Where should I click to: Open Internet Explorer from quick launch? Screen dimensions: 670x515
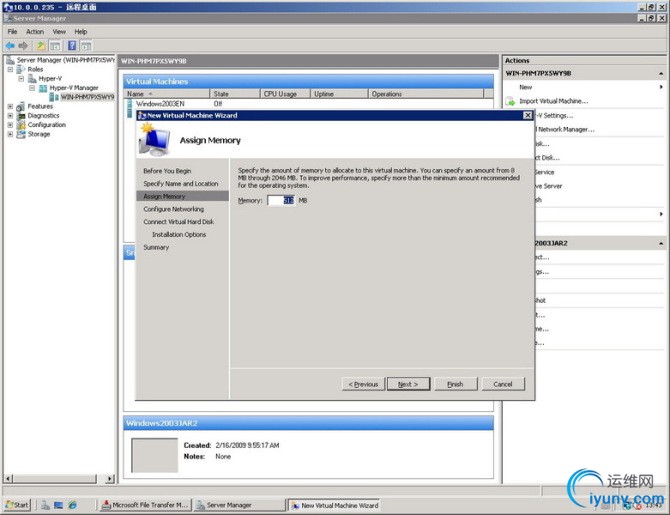pos(72,505)
